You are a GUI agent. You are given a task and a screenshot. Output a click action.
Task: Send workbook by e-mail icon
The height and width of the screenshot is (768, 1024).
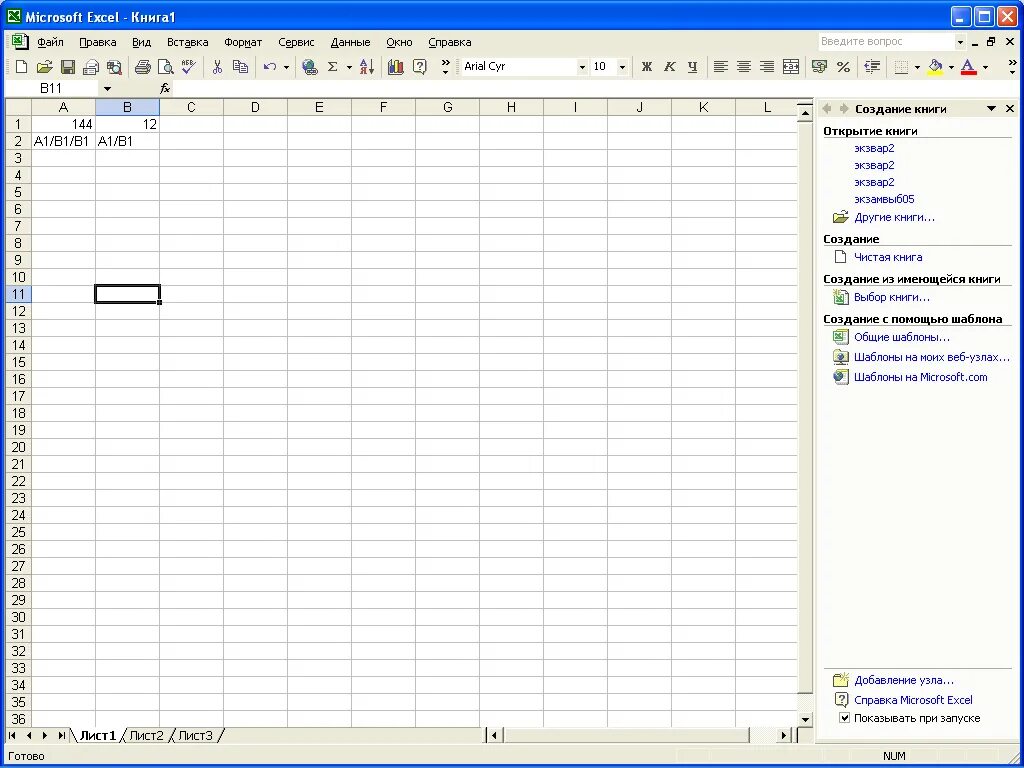[x=91, y=67]
